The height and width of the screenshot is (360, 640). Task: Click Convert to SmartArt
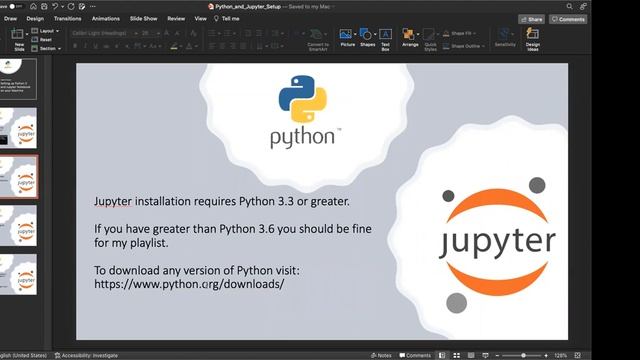click(318, 40)
